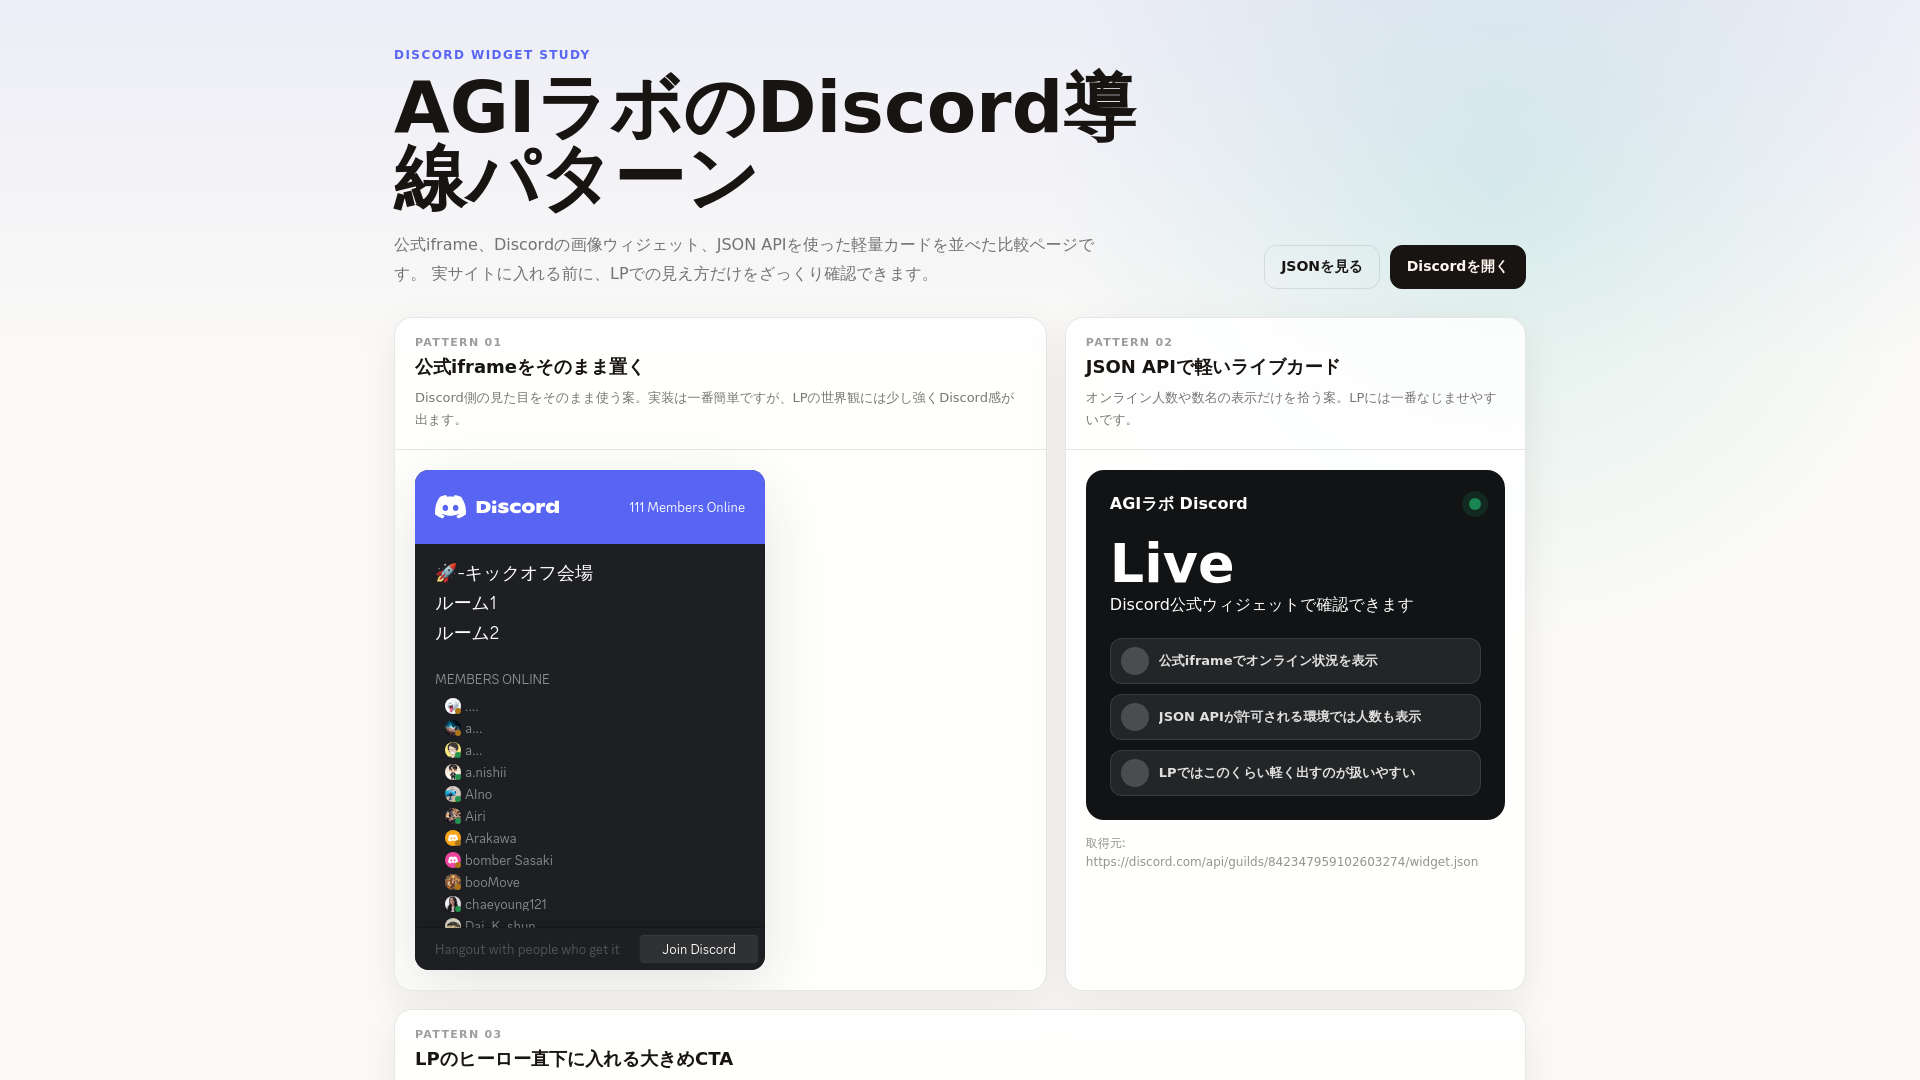Viewport: 1920px width, 1080px height.
Task: Select the ルーム2 channel
Action: (467, 633)
